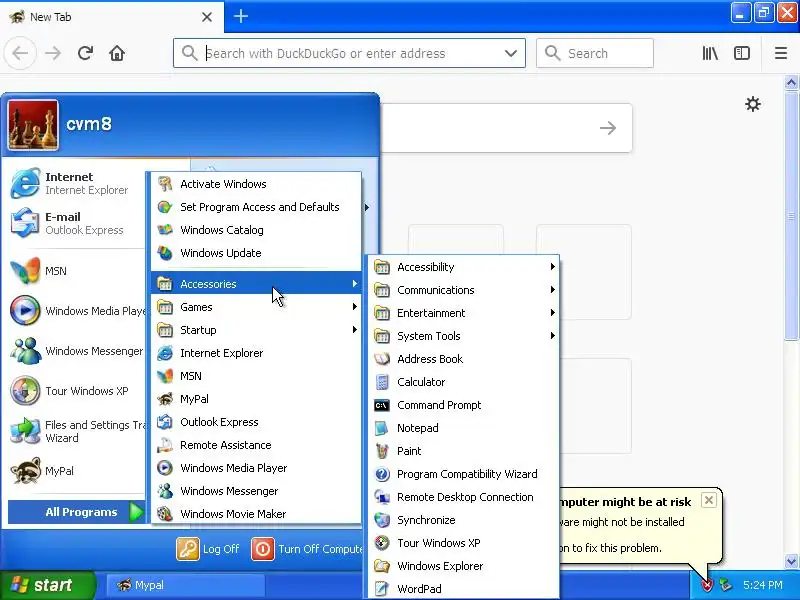The image size is (800, 600).
Task: Focus the DuckDuckGo address bar
Action: pyautogui.click(x=349, y=53)
